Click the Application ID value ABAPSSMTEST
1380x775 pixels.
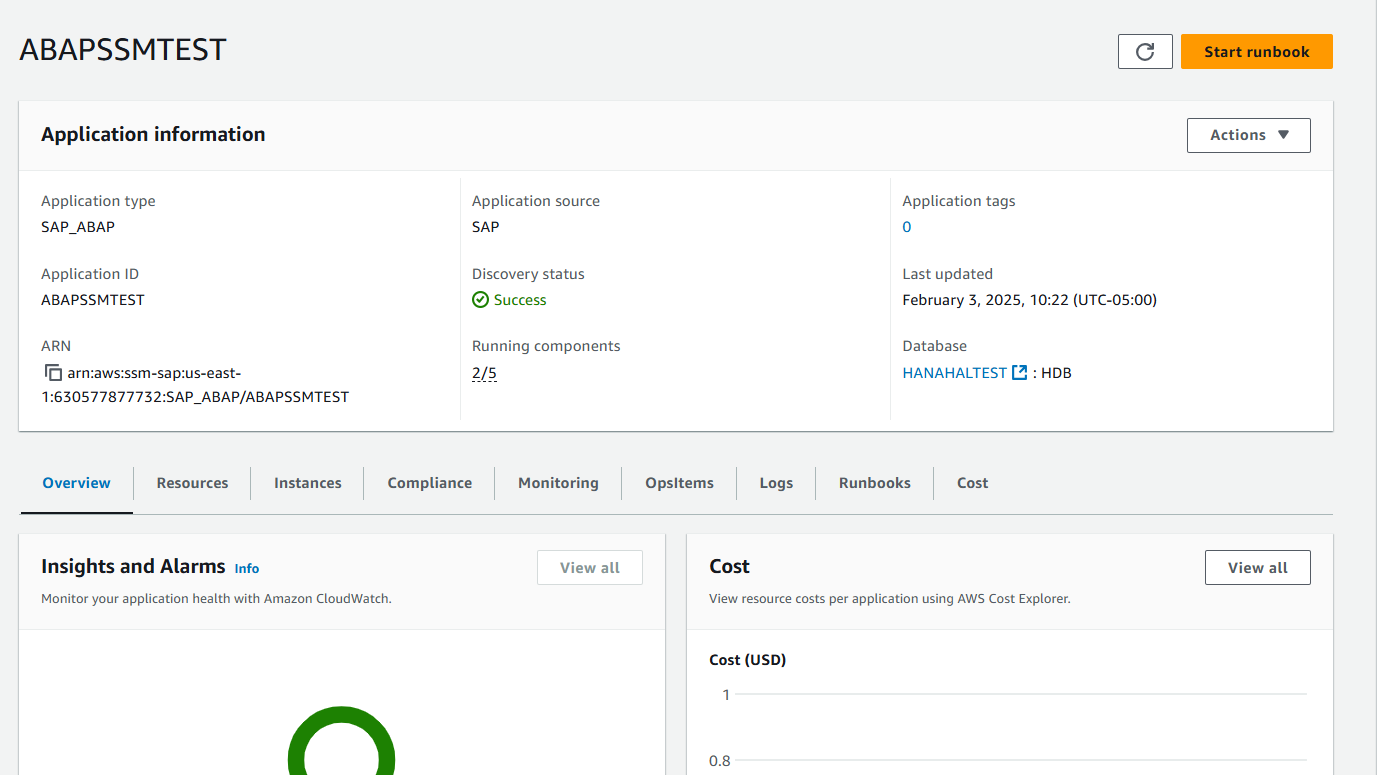click(x=93, y=300)
